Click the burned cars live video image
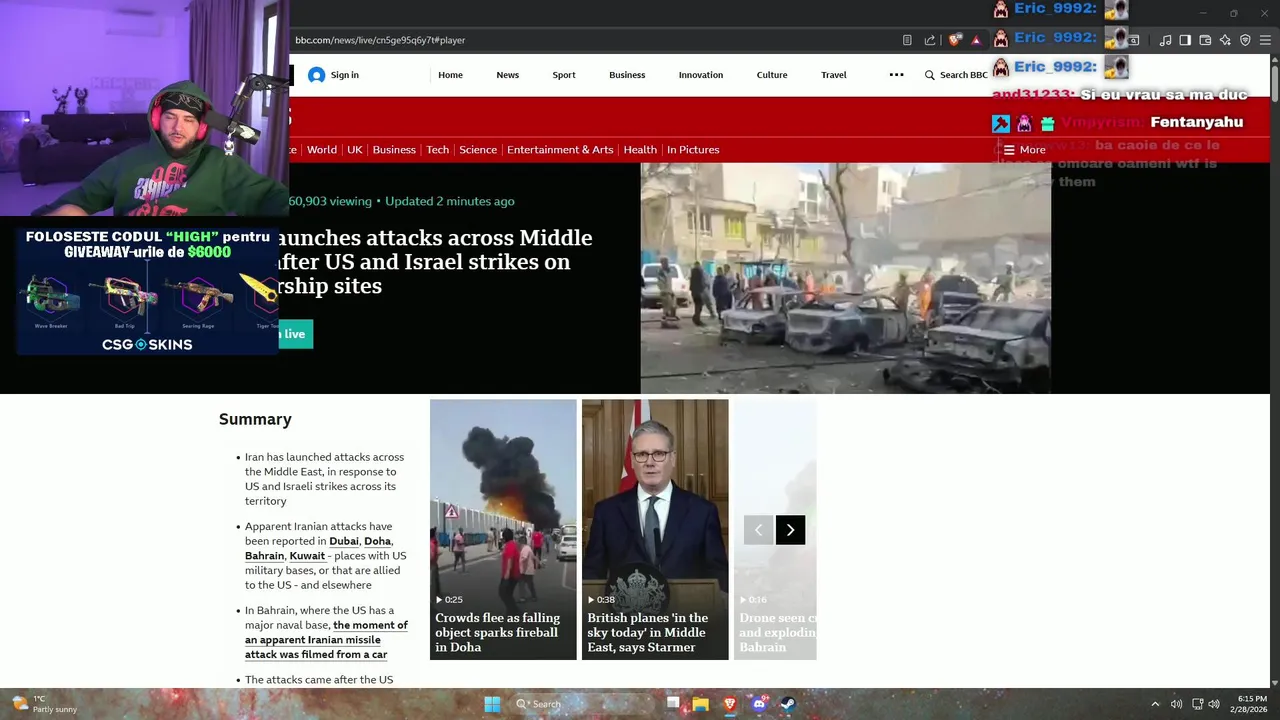 (x=845, y=278)
